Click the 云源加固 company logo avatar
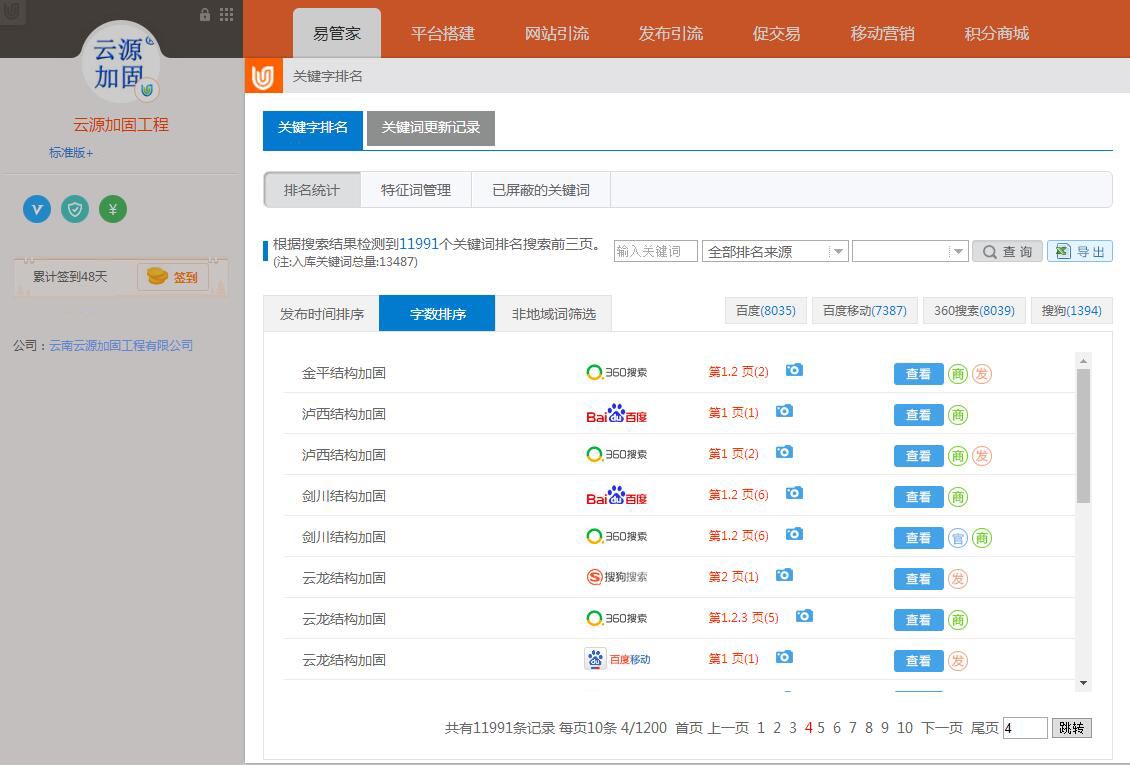Screen dimensions: 1130x768 pos(120,63)
